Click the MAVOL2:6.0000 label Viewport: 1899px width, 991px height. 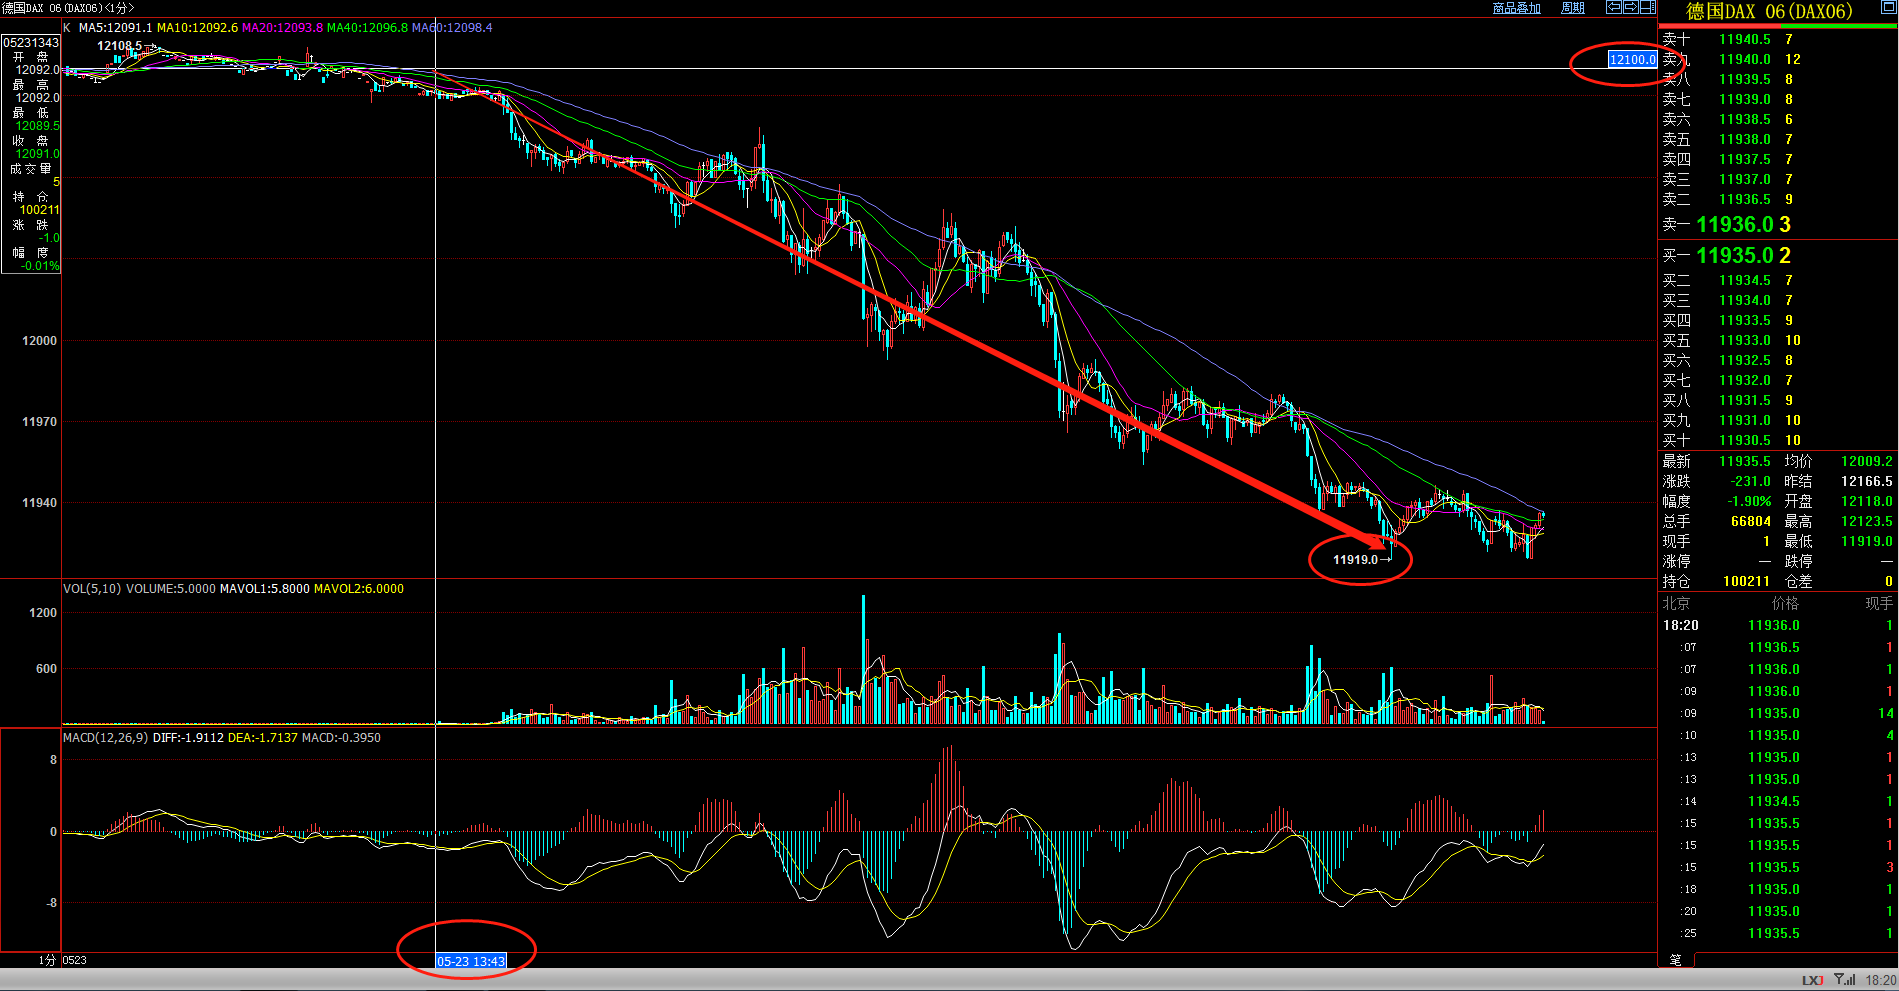pyautogui.click(x=359, y=589)
